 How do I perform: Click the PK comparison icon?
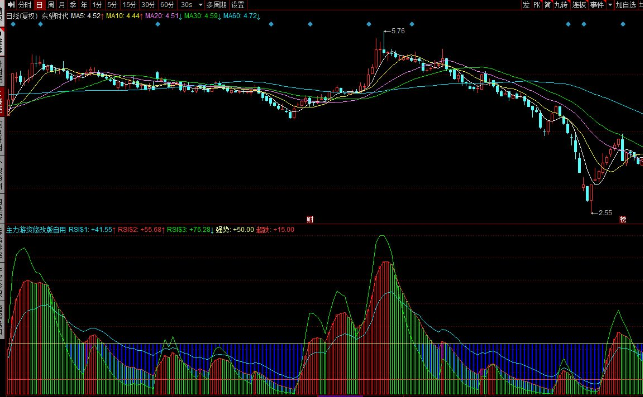537,5
